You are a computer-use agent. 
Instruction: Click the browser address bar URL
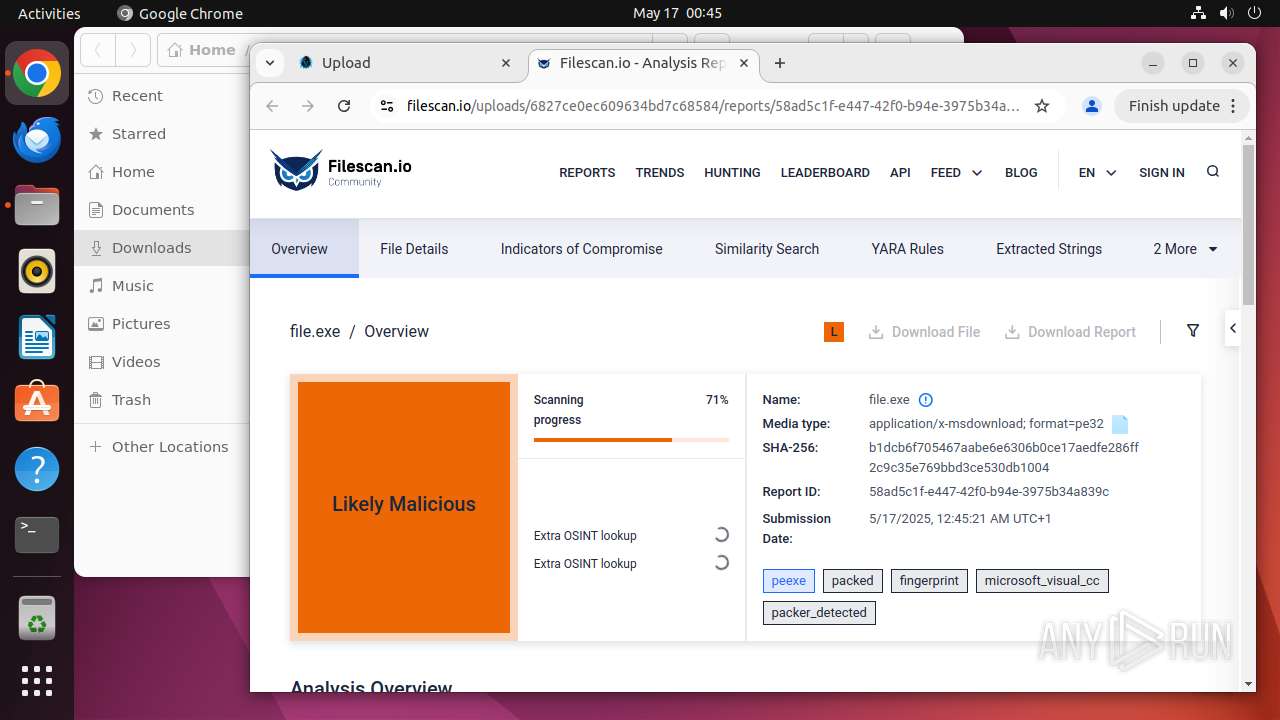click(713, 106)
